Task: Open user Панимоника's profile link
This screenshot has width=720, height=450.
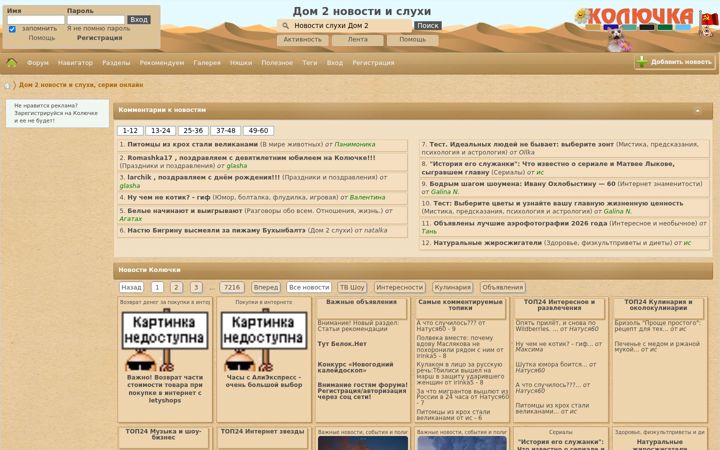Action: coord(355,145)
